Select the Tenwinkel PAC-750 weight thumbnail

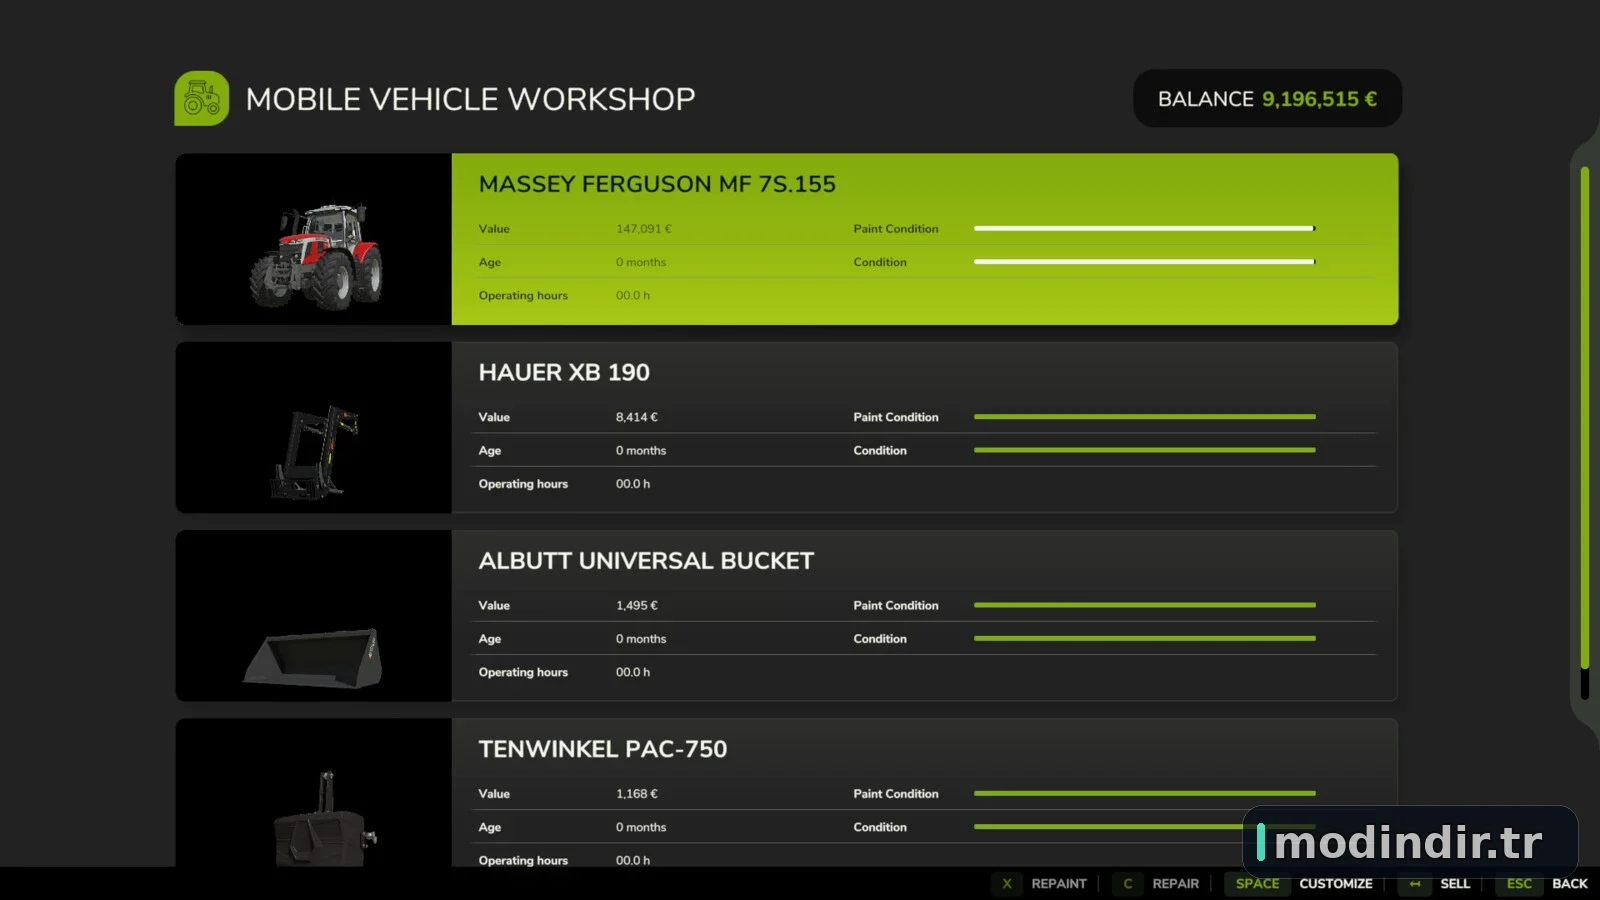point(314,792)
